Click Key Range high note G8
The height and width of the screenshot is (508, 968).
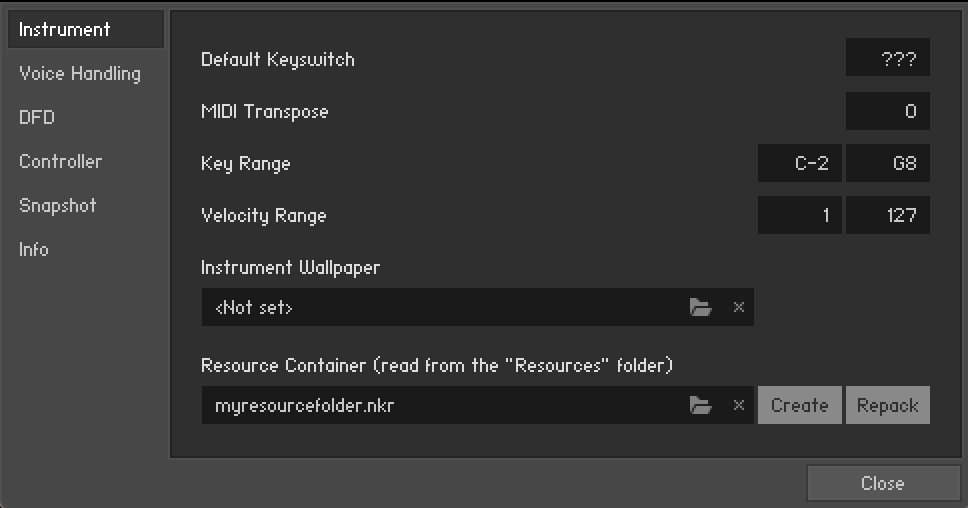tap(888, 163)
